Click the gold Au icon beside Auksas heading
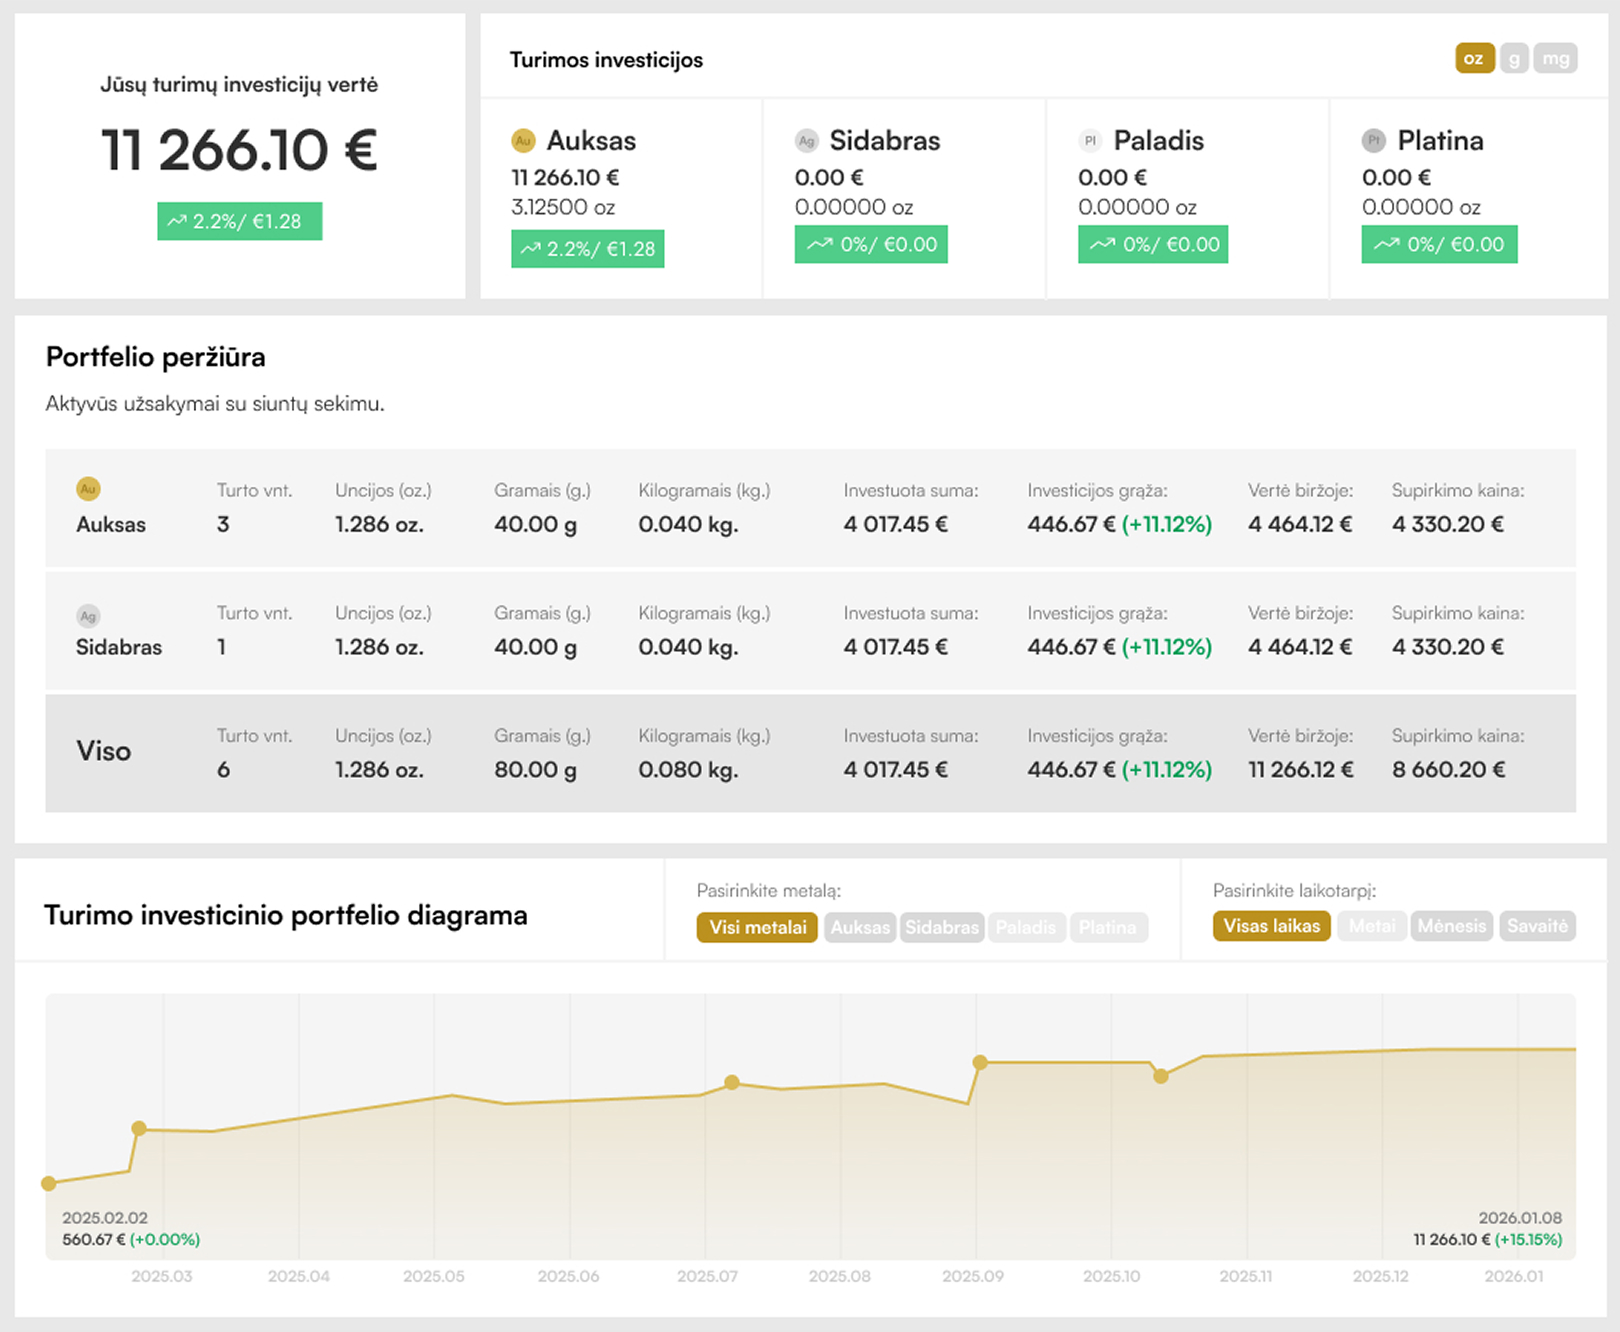This screenshot has width=1620, height=1332. [523, 141]
